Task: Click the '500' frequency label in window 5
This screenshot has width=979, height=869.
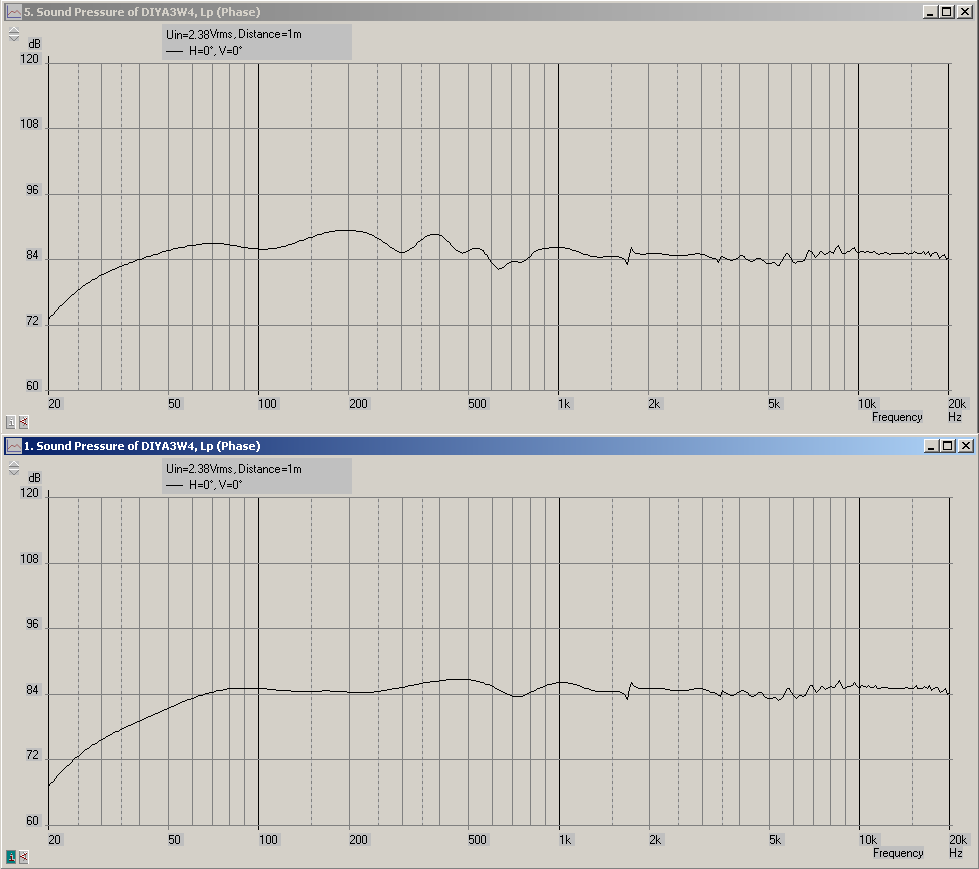Action: 477,404
